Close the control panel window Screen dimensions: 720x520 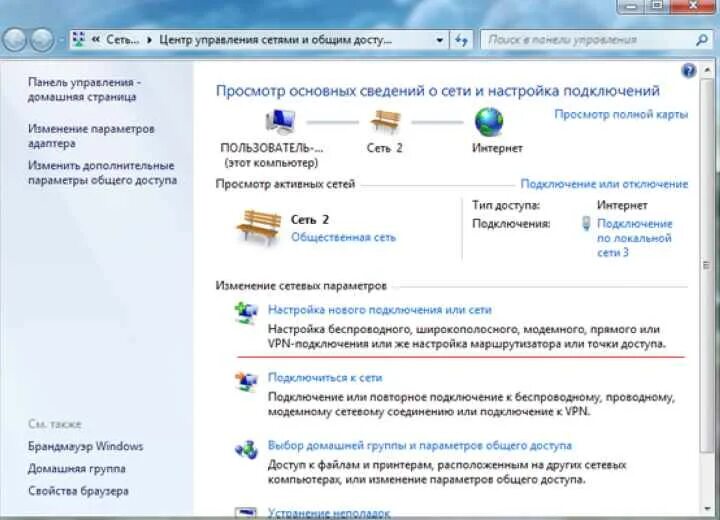coord(694,6)
